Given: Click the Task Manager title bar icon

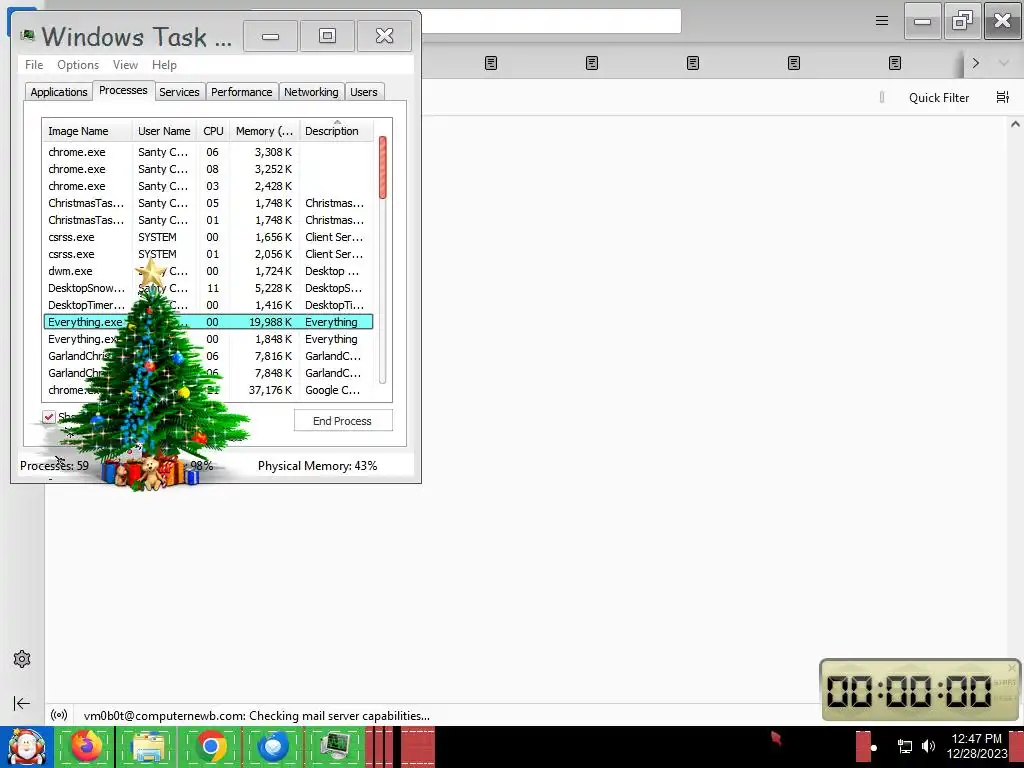Looking at the screenshot, I should (27, 35).
